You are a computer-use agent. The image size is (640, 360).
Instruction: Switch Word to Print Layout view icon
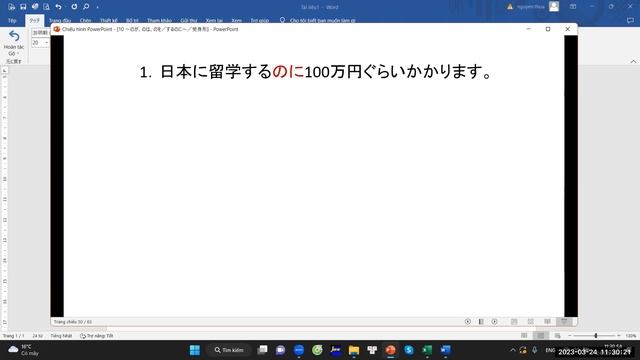540,336
